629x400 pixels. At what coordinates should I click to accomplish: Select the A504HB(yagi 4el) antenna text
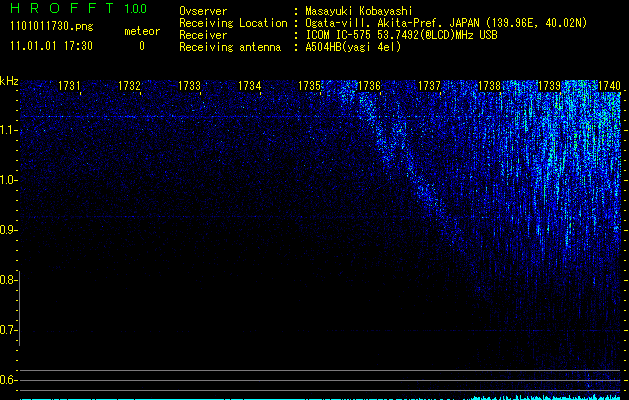coord(353,47)
